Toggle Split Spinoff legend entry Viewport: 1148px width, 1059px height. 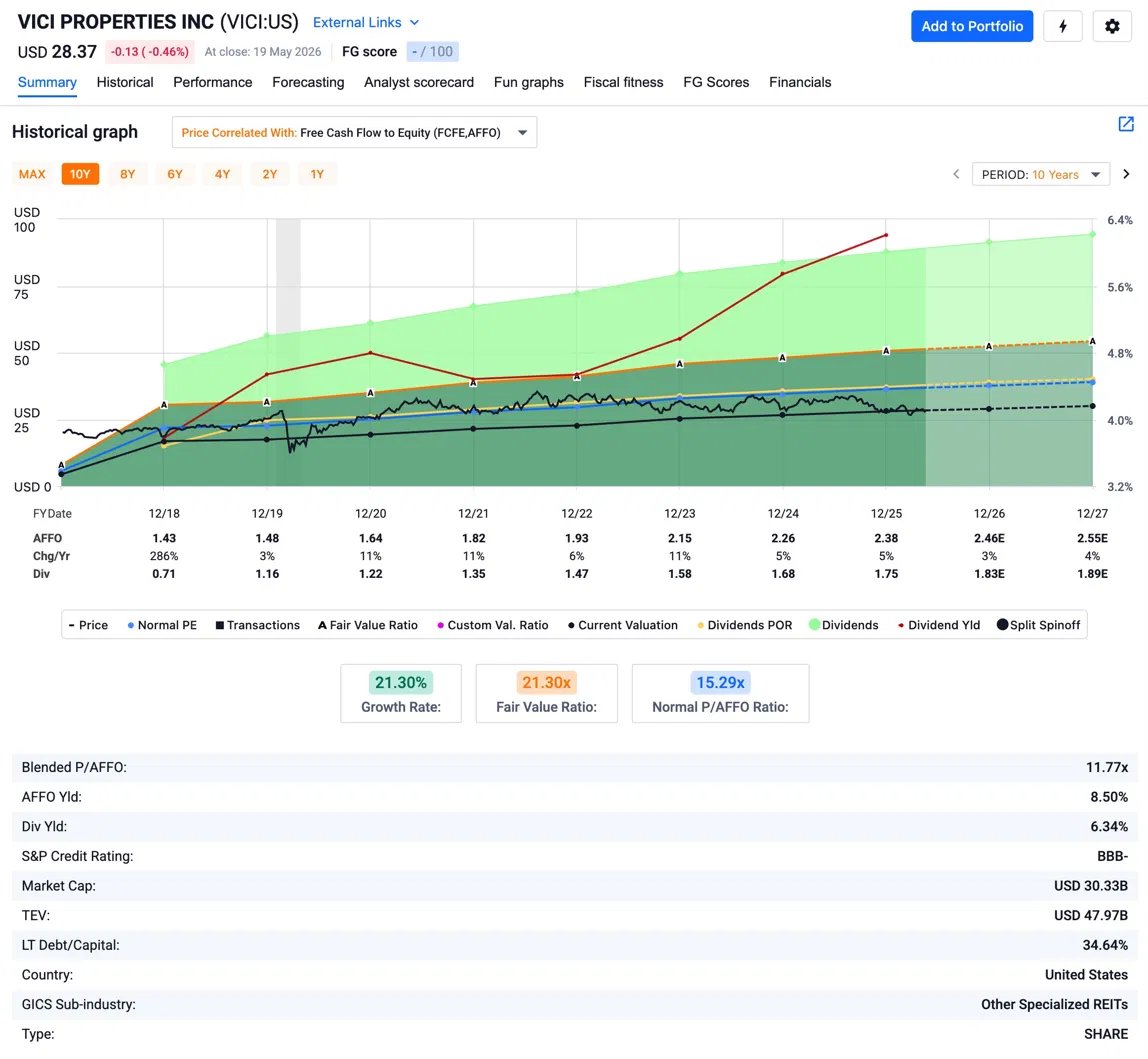point(1038,625)
